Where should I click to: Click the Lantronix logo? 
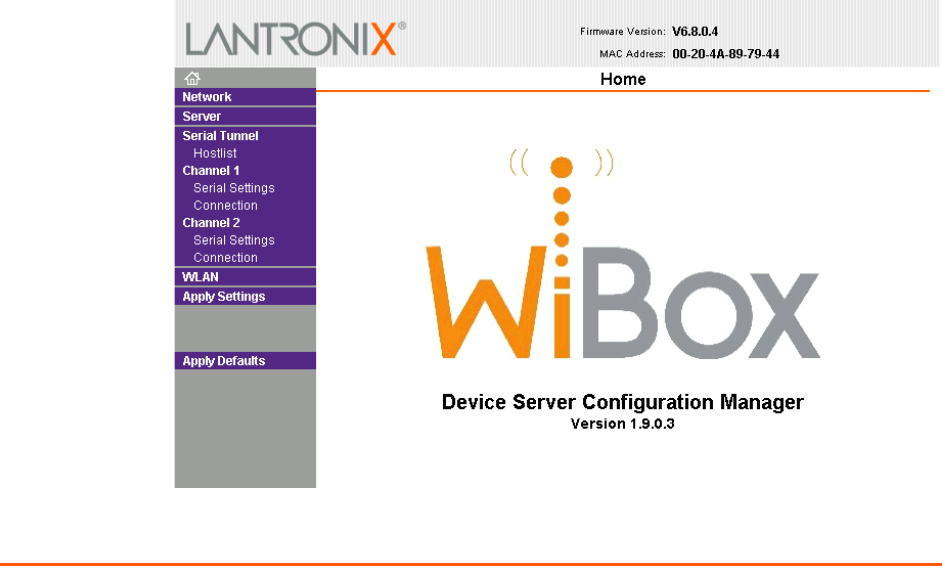click(x=295, y=38)
